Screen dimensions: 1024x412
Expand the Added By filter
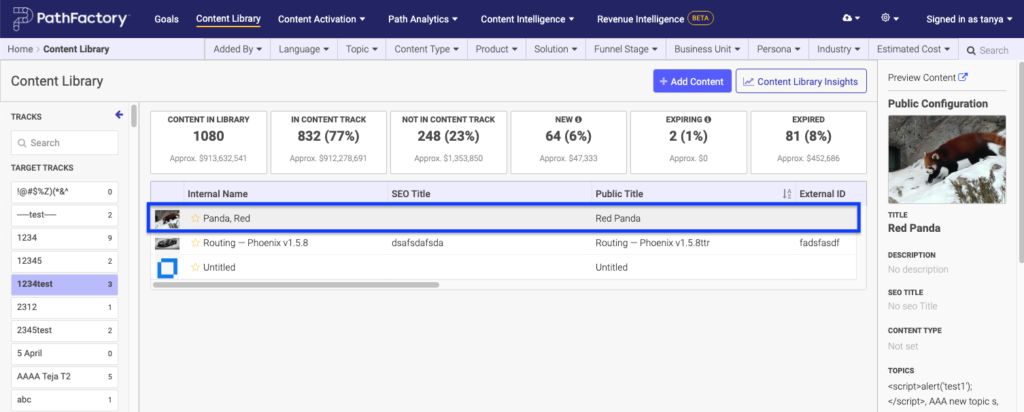pyautogui.click(x=238, y=49)
